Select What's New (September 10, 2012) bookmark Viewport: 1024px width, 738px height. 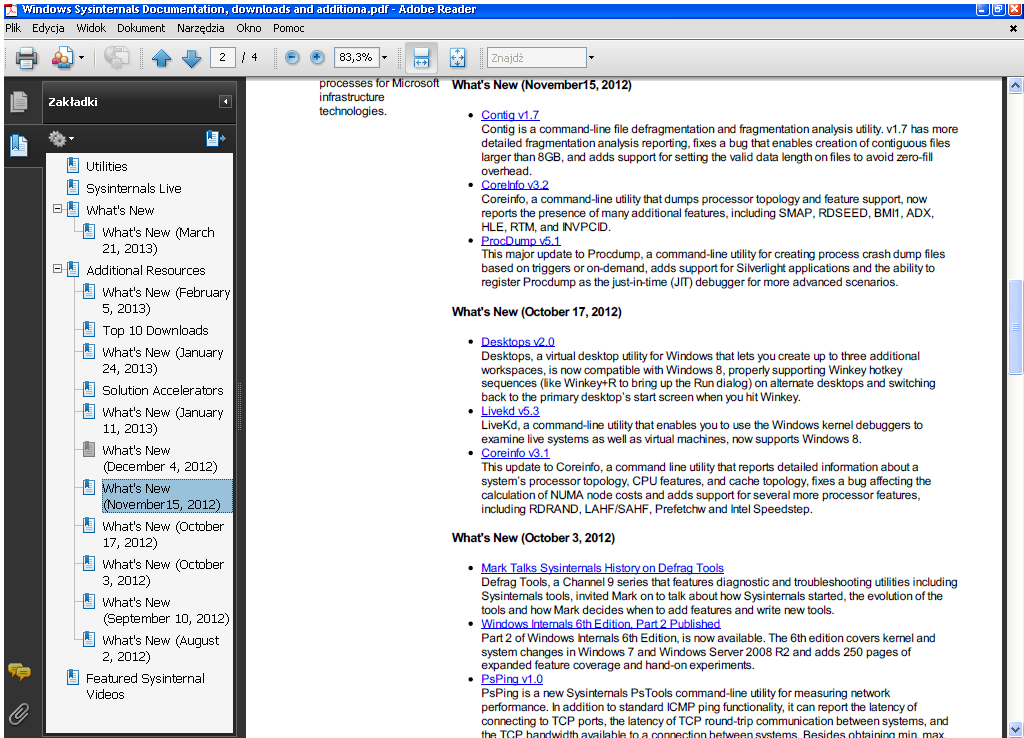(x=166, y=610)
